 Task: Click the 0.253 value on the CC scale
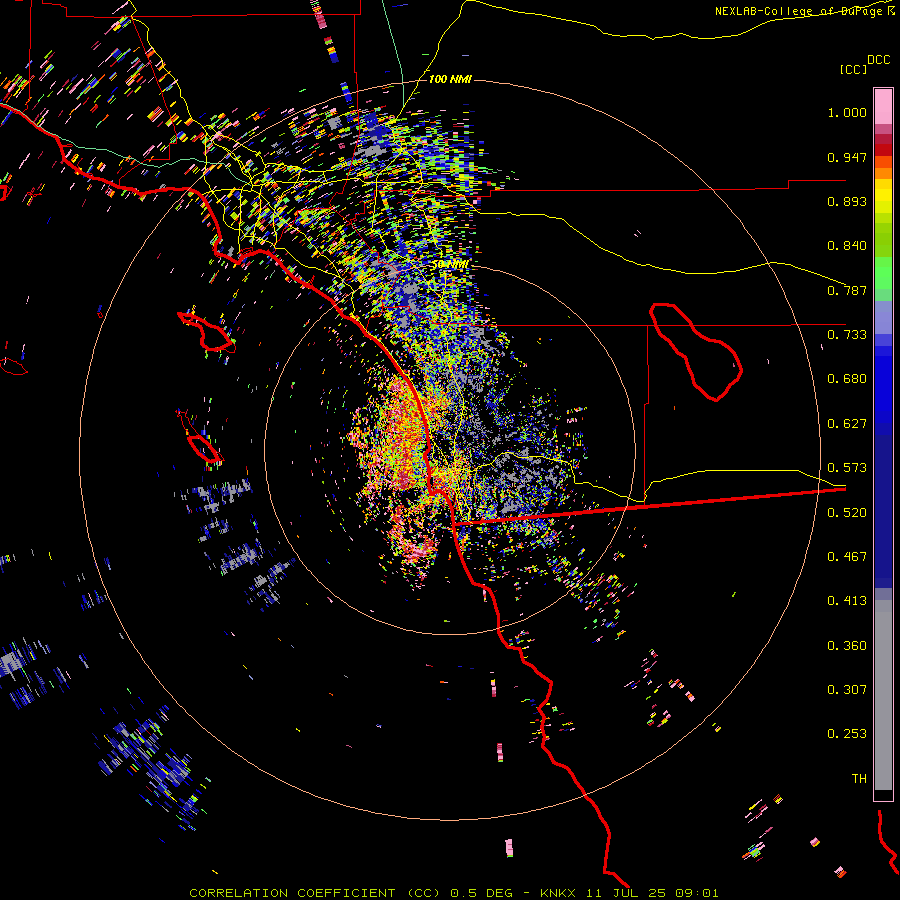click(x=847, y=734)
